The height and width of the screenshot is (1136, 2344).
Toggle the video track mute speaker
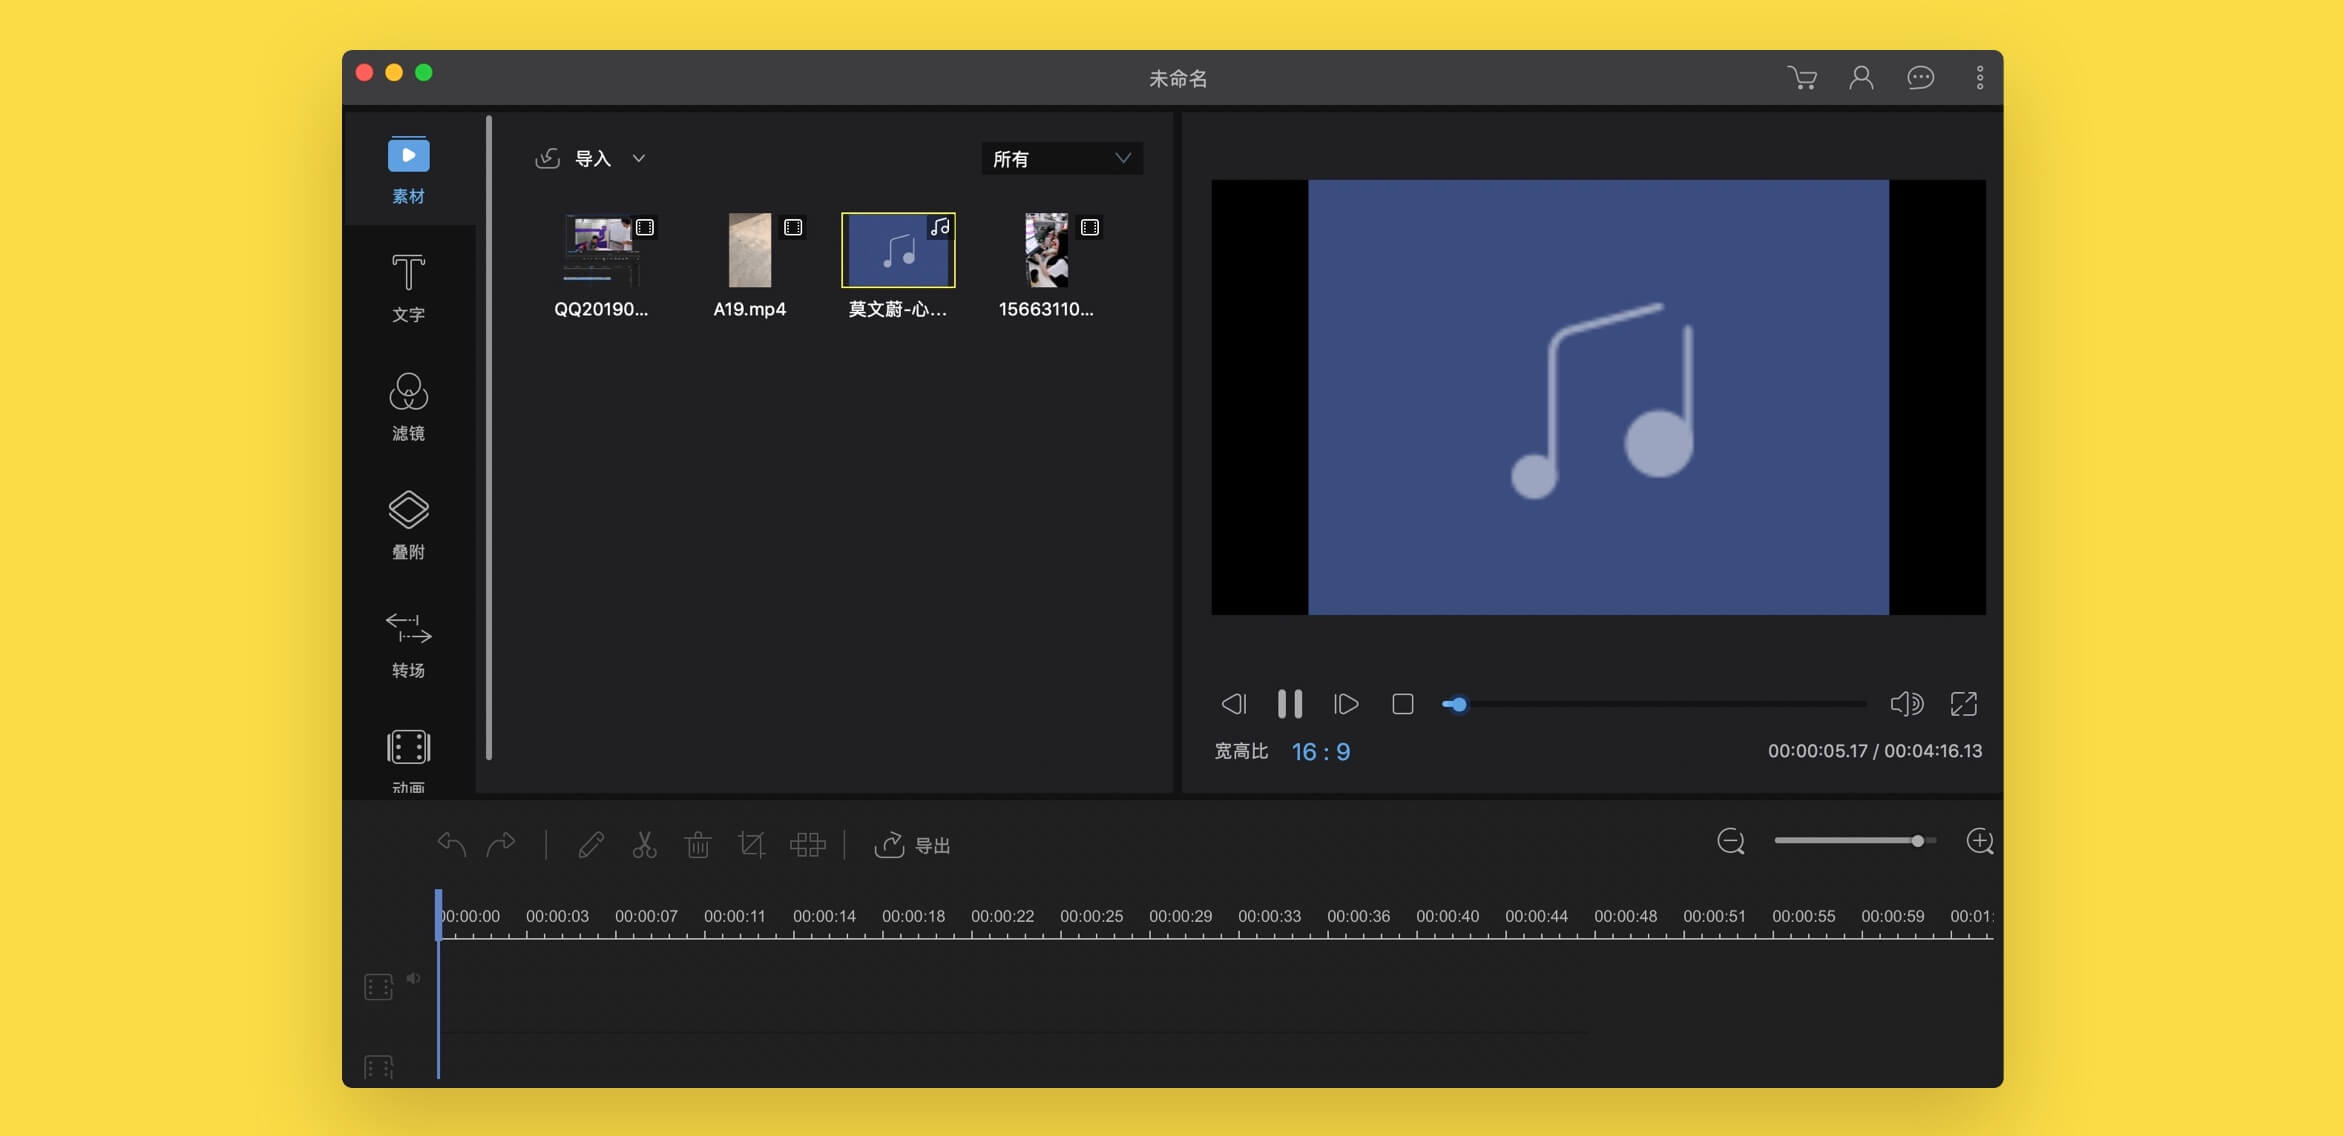point(413,978)
